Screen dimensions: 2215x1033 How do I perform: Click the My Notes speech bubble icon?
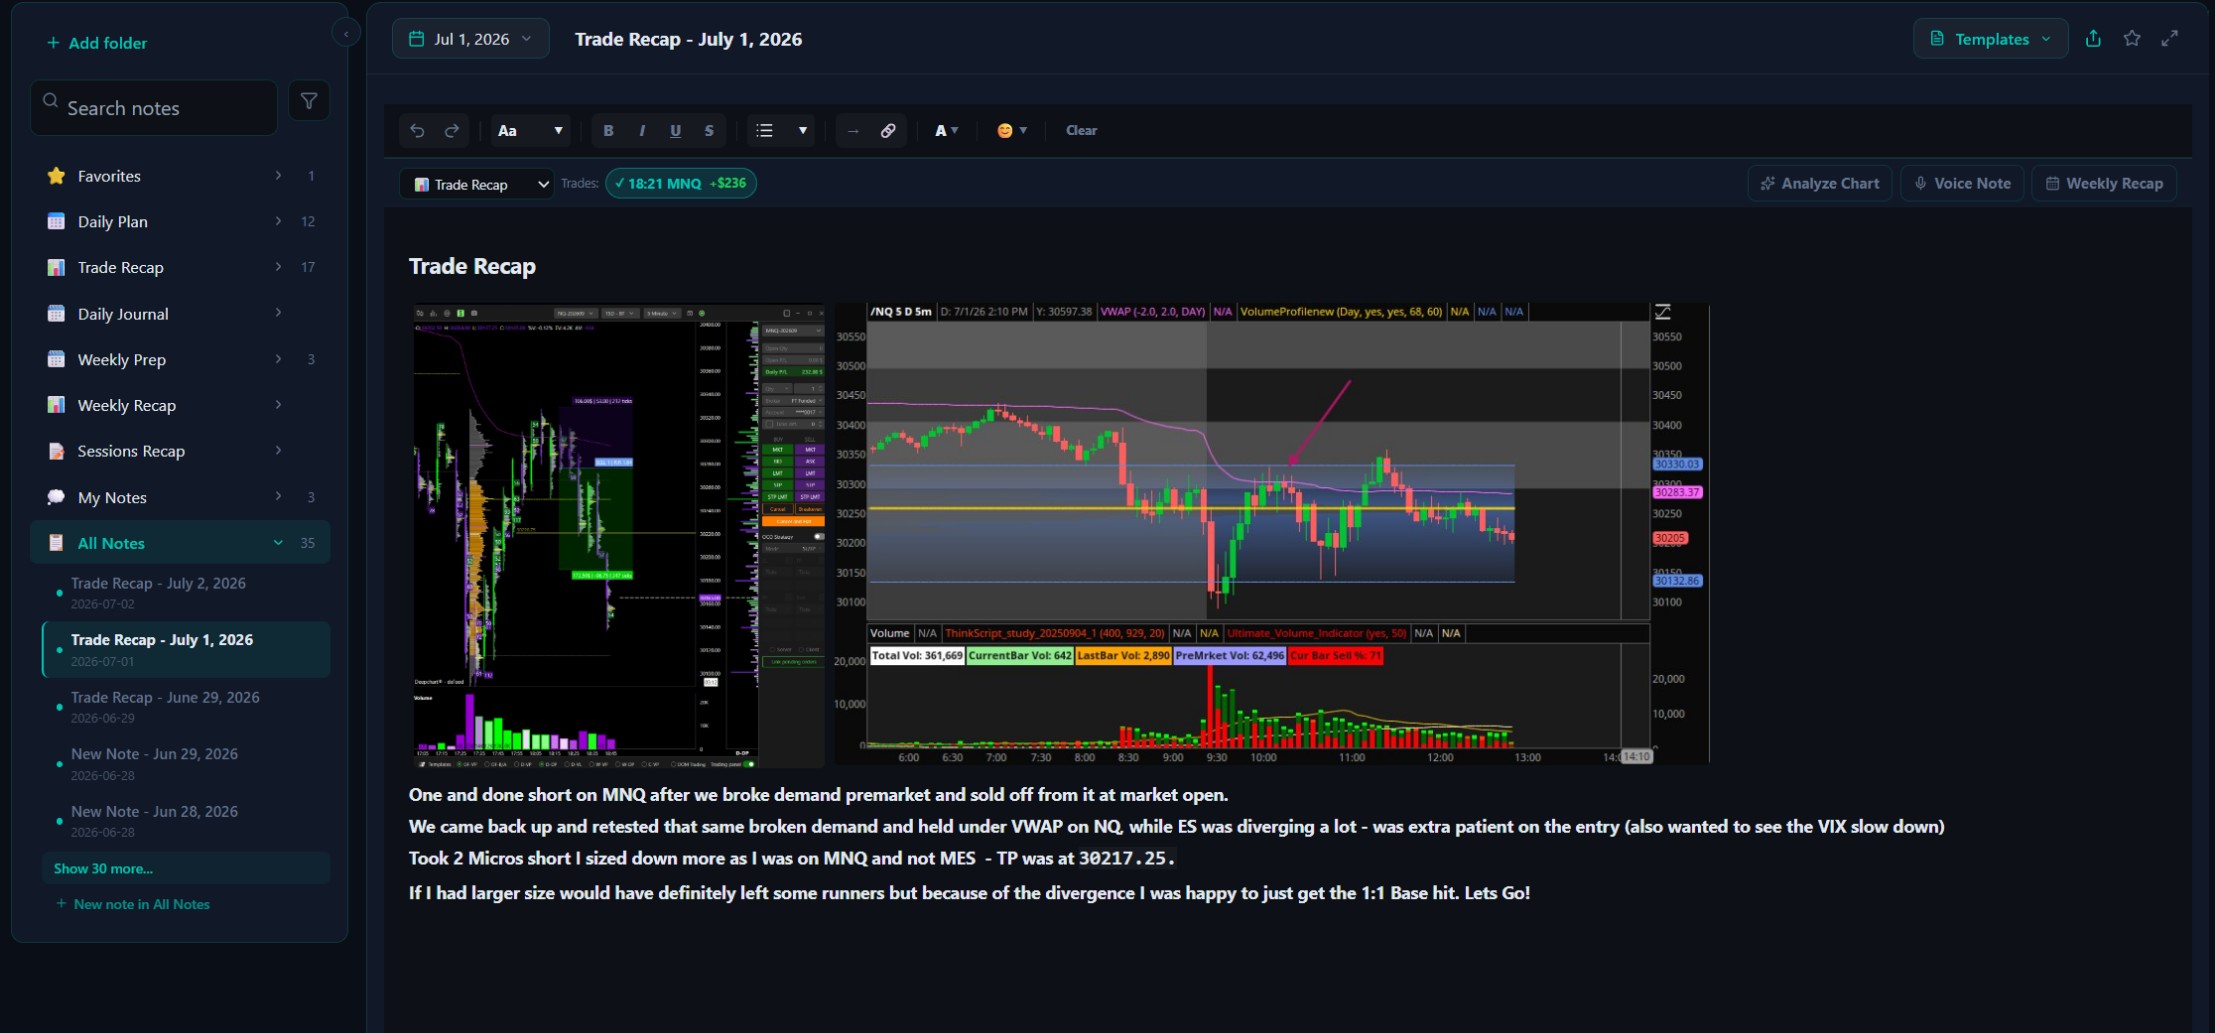[56, 497]
